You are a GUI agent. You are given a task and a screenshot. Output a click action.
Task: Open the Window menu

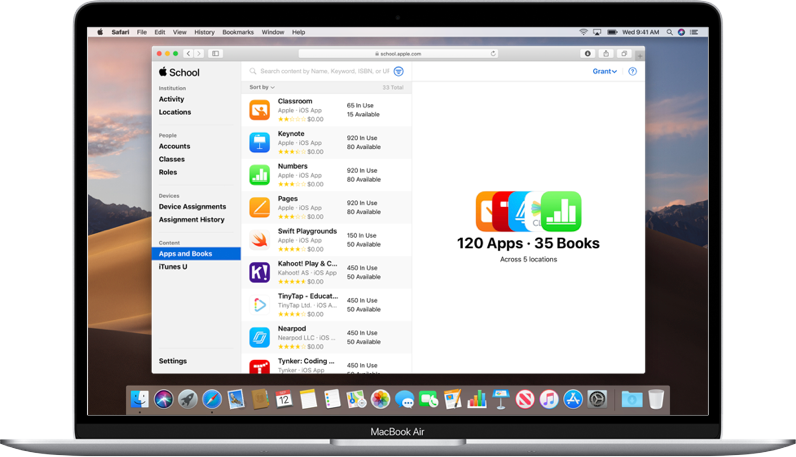point(273,32)
